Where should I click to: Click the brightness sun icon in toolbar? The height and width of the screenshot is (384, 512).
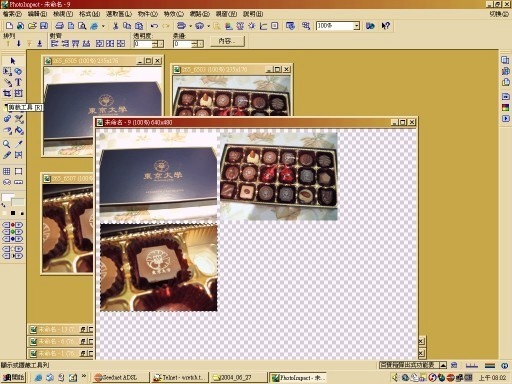pos(252,26)
